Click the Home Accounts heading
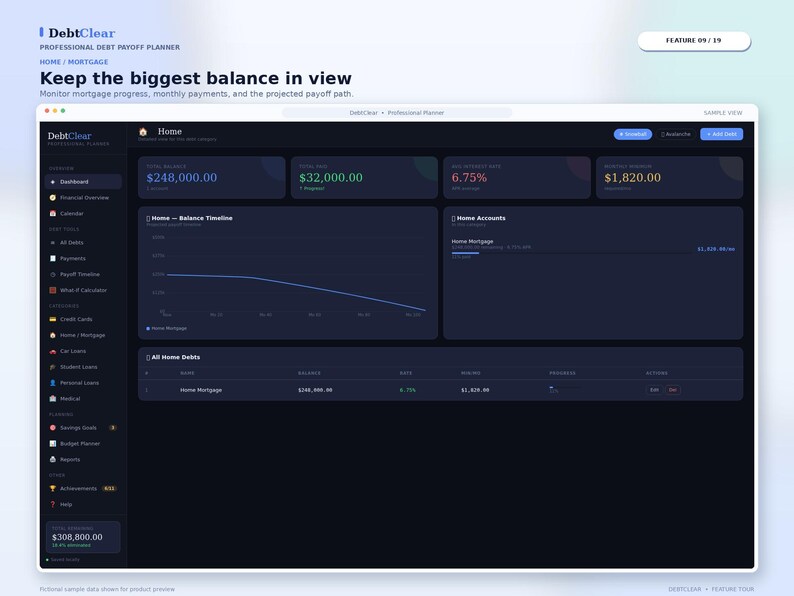Image resolution: width=794 pixels, height=596 pixels. click(x=479, y=218)
